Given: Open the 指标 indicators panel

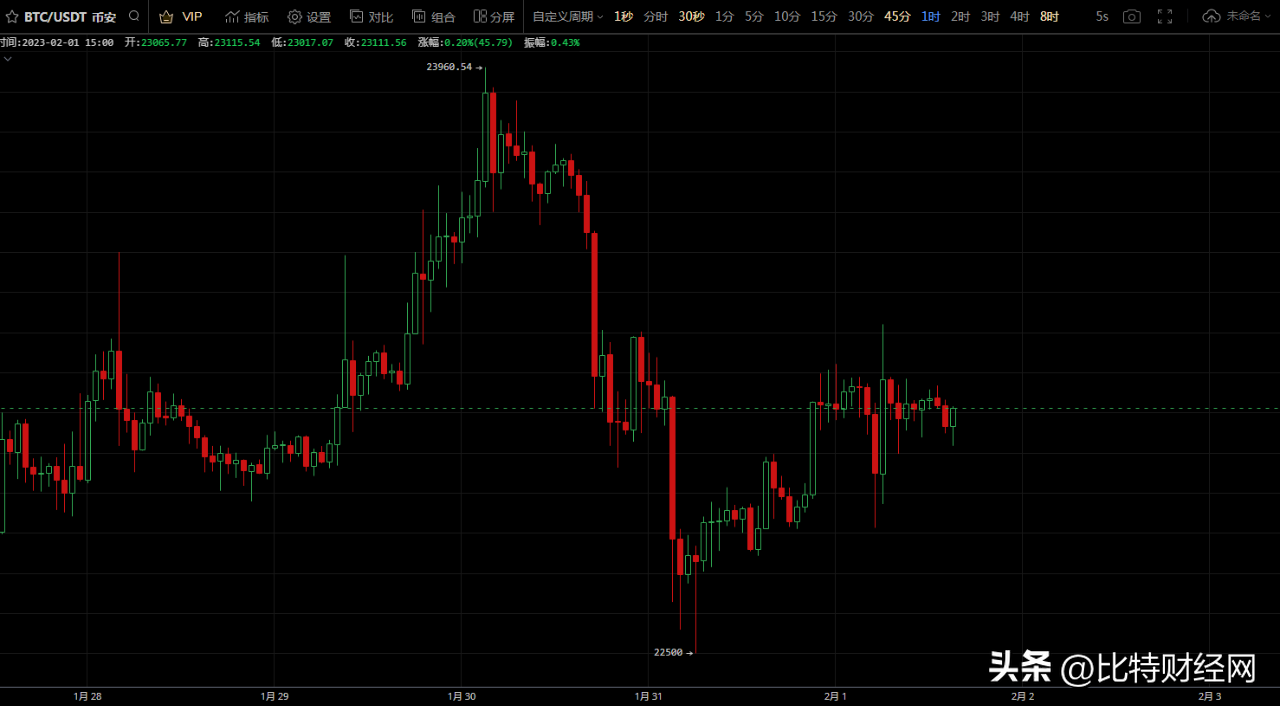Looking at the screenshot, I should [x=247, y=17].
